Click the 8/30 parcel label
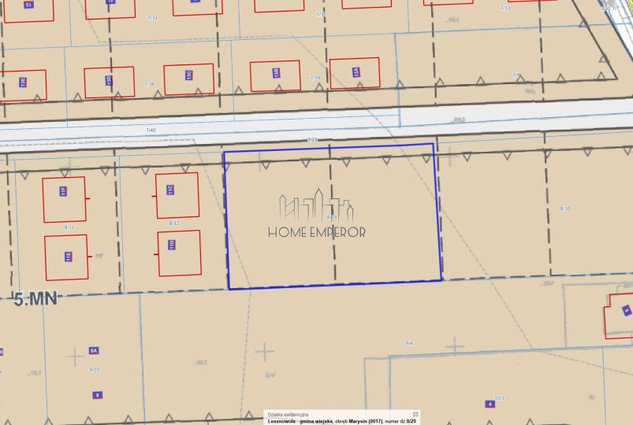Screen dimensions: 633x425 [565, 208]
